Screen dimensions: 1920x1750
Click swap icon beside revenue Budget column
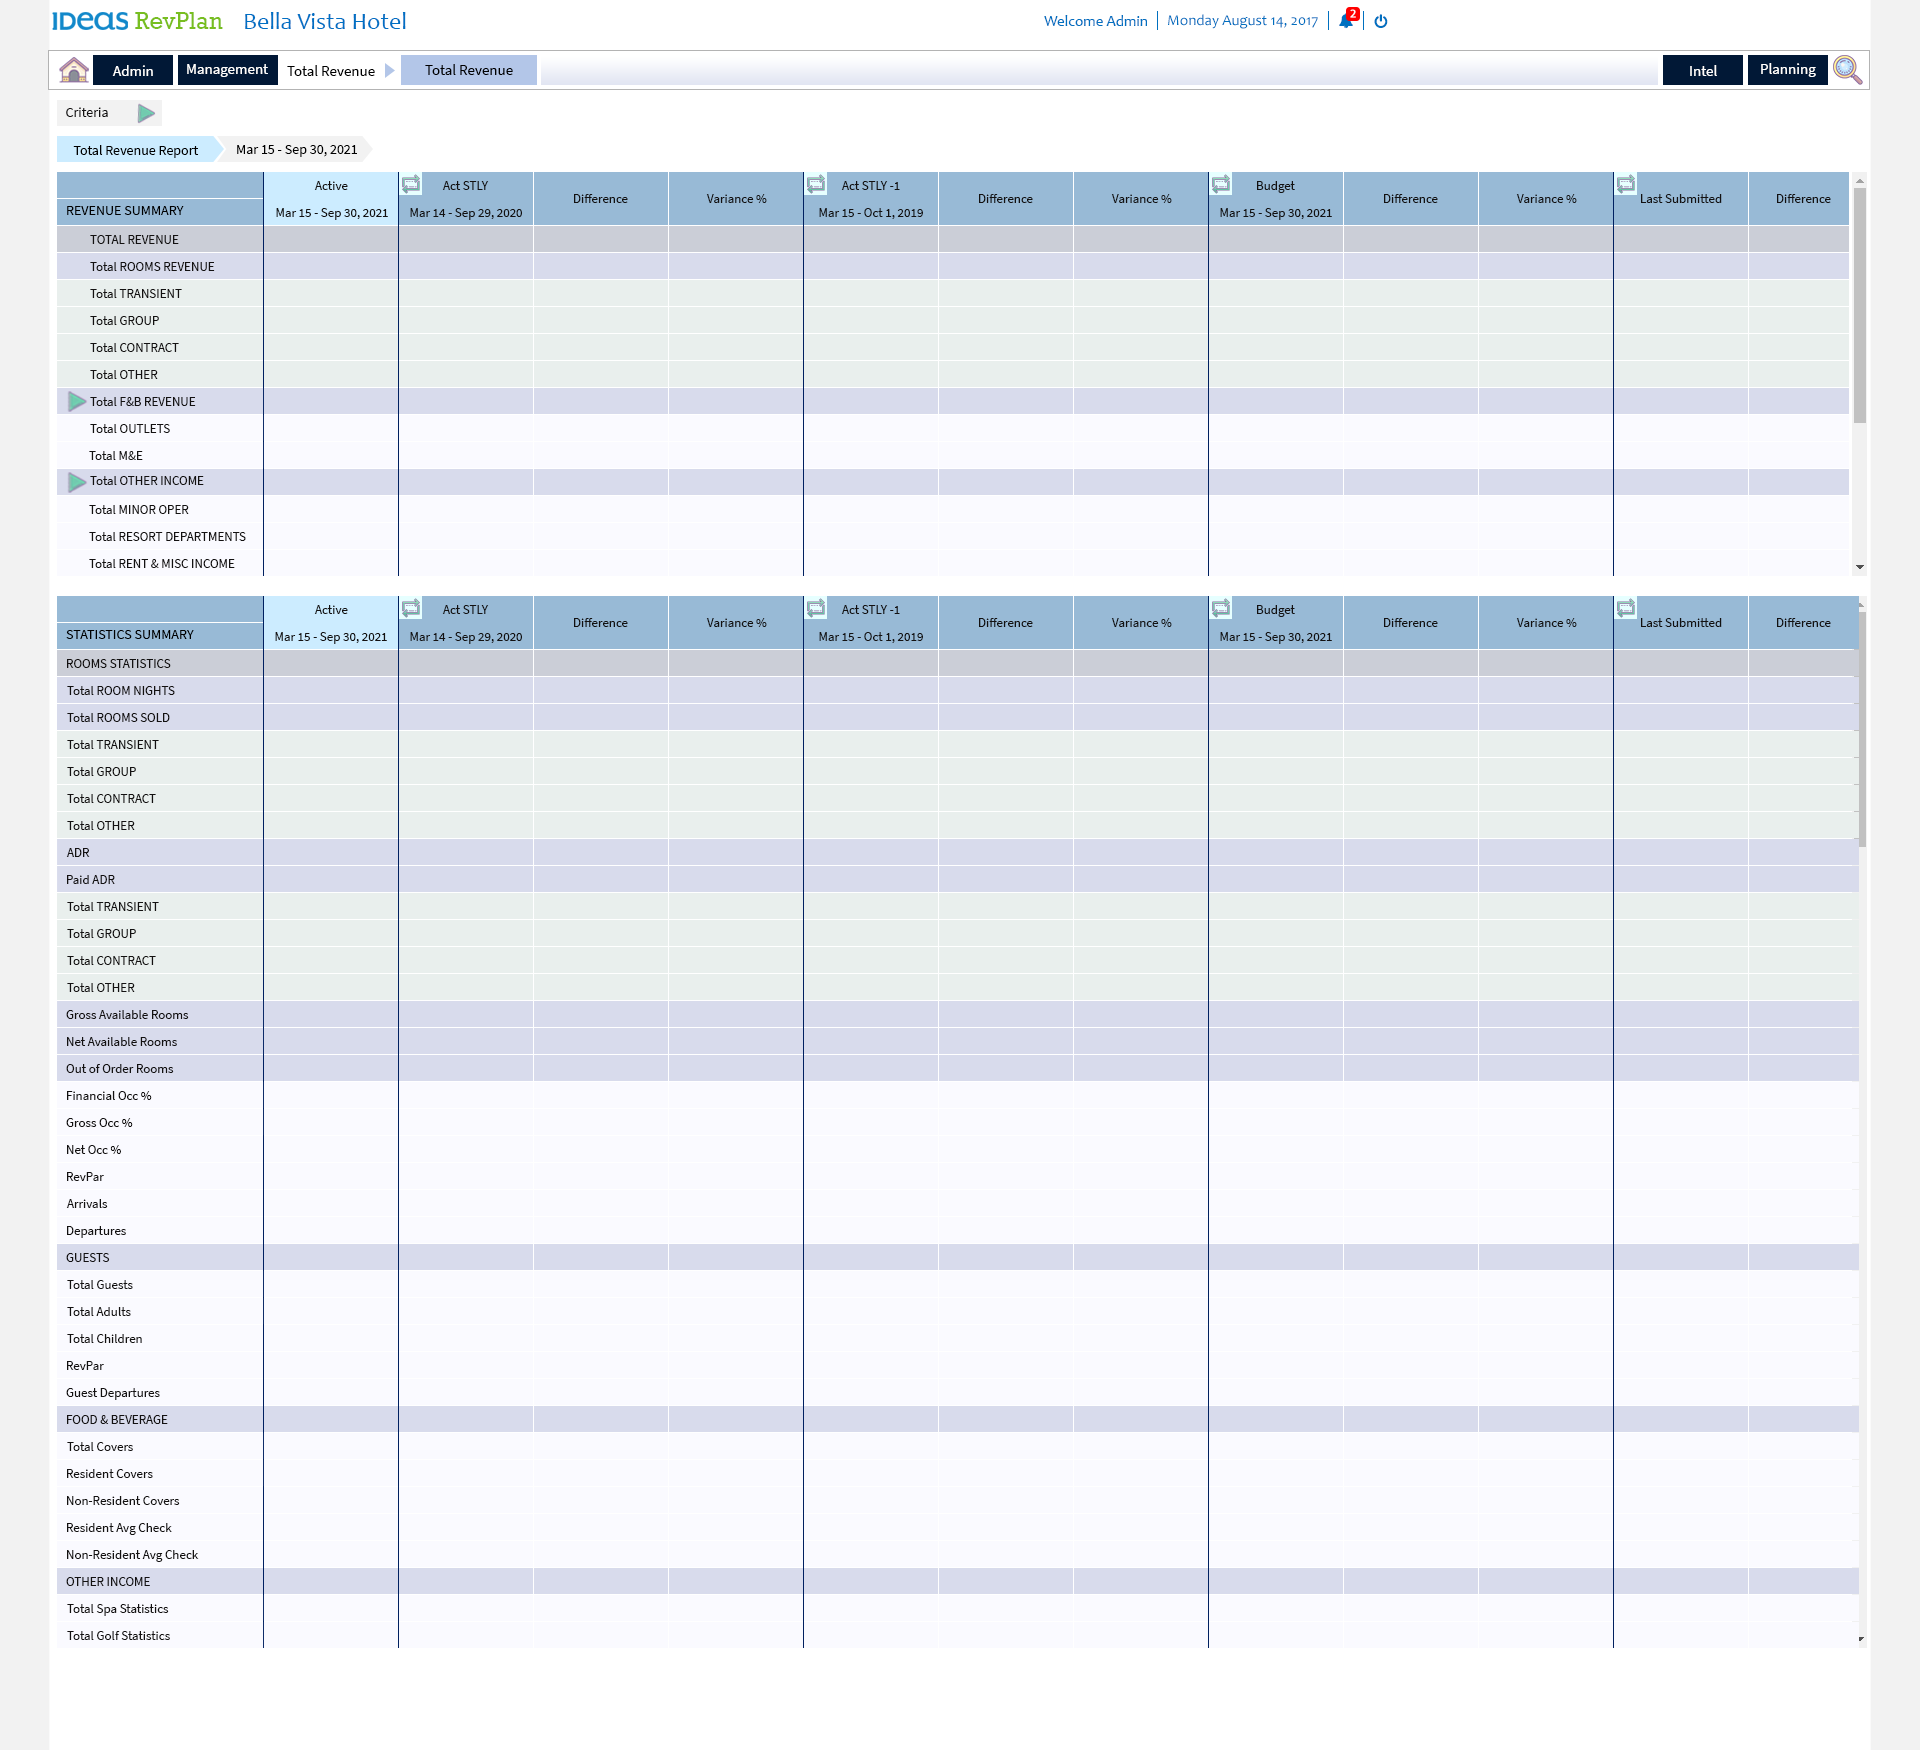[x=1221, y=184]
